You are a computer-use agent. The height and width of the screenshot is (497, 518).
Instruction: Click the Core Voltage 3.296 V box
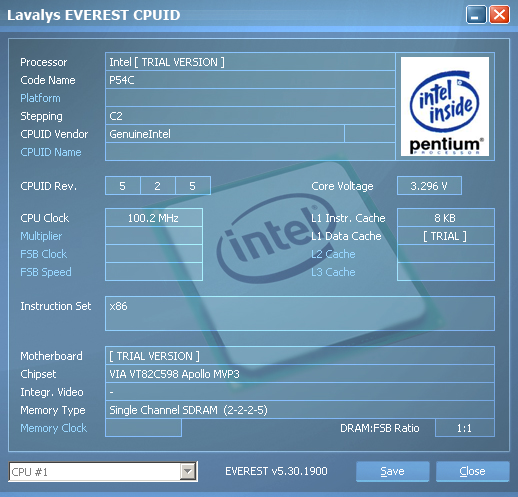pos(429,186)
